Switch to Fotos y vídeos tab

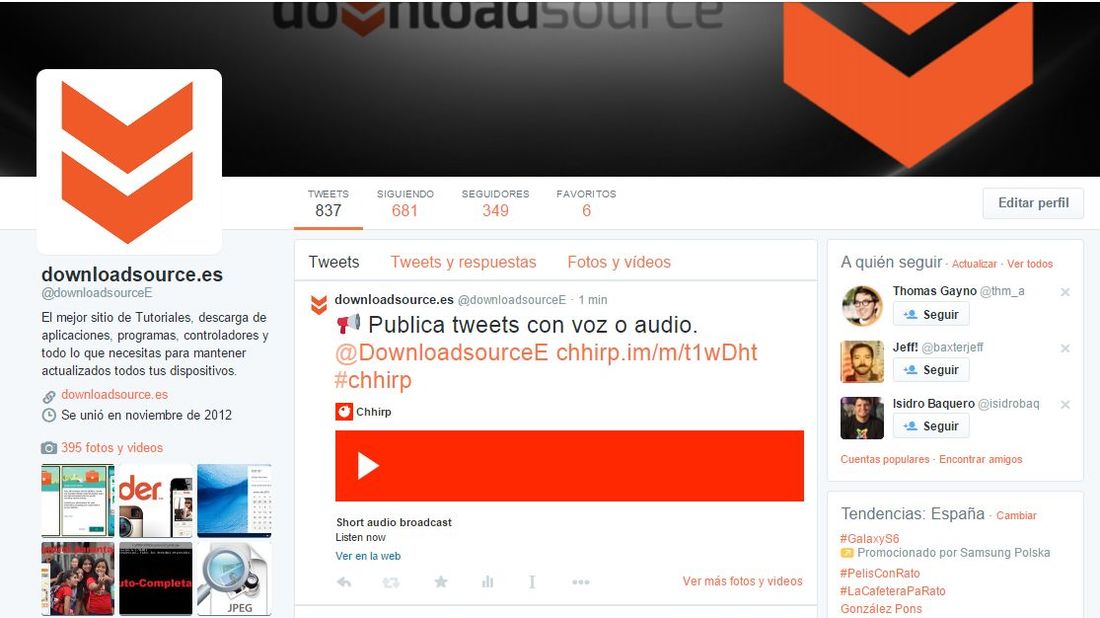[619, 262]
